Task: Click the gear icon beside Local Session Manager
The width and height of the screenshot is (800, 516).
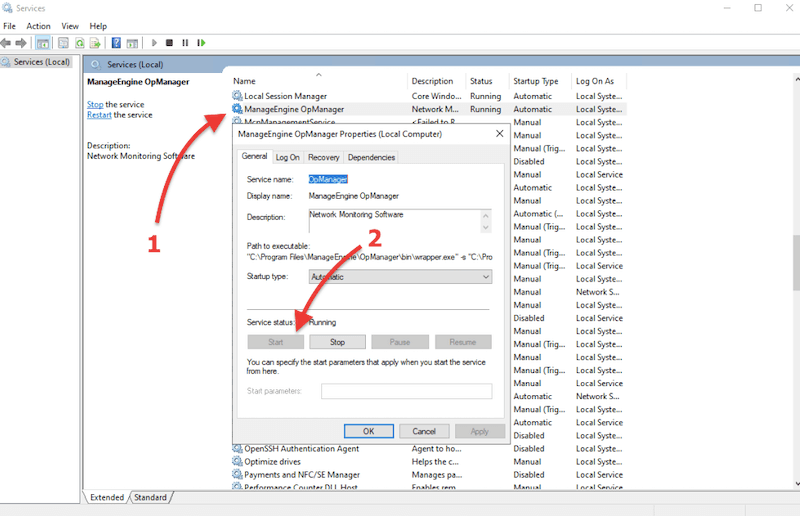Action: click(x=237, y=95)
